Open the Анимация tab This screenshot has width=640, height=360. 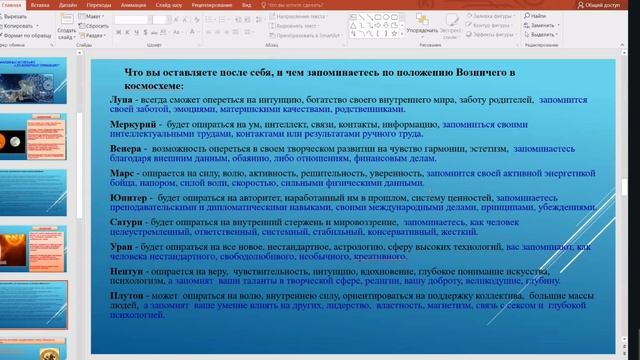pos(133,5)
